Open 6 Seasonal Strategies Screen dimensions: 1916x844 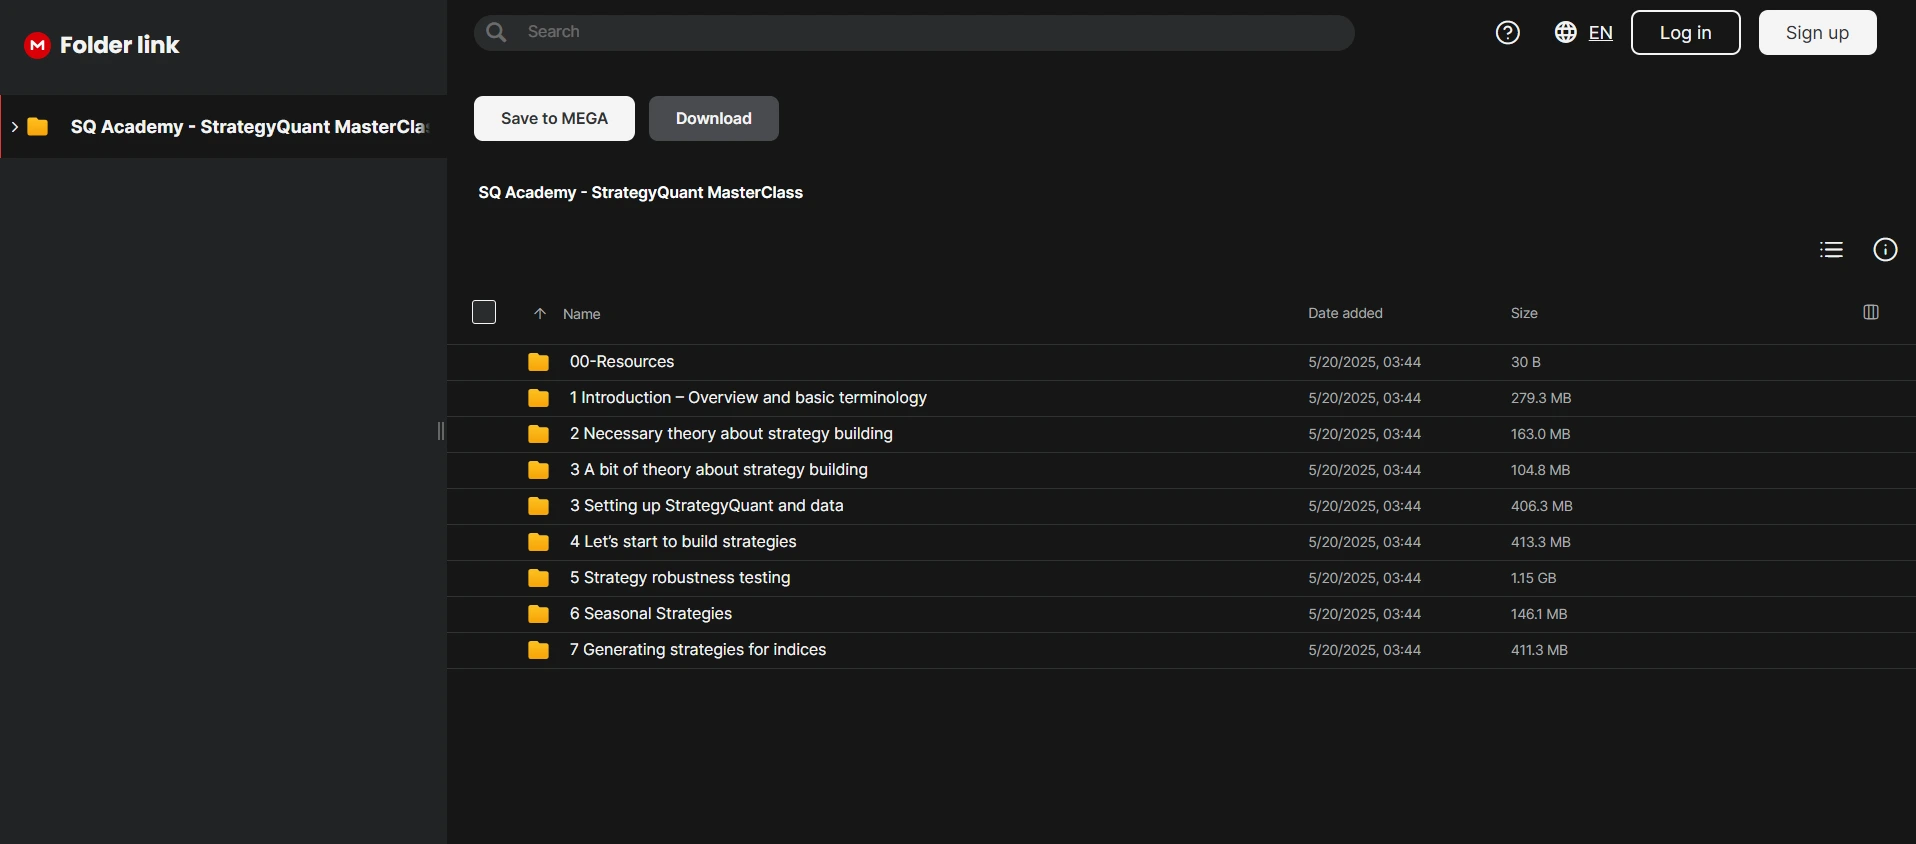click(x=651, y=614)
